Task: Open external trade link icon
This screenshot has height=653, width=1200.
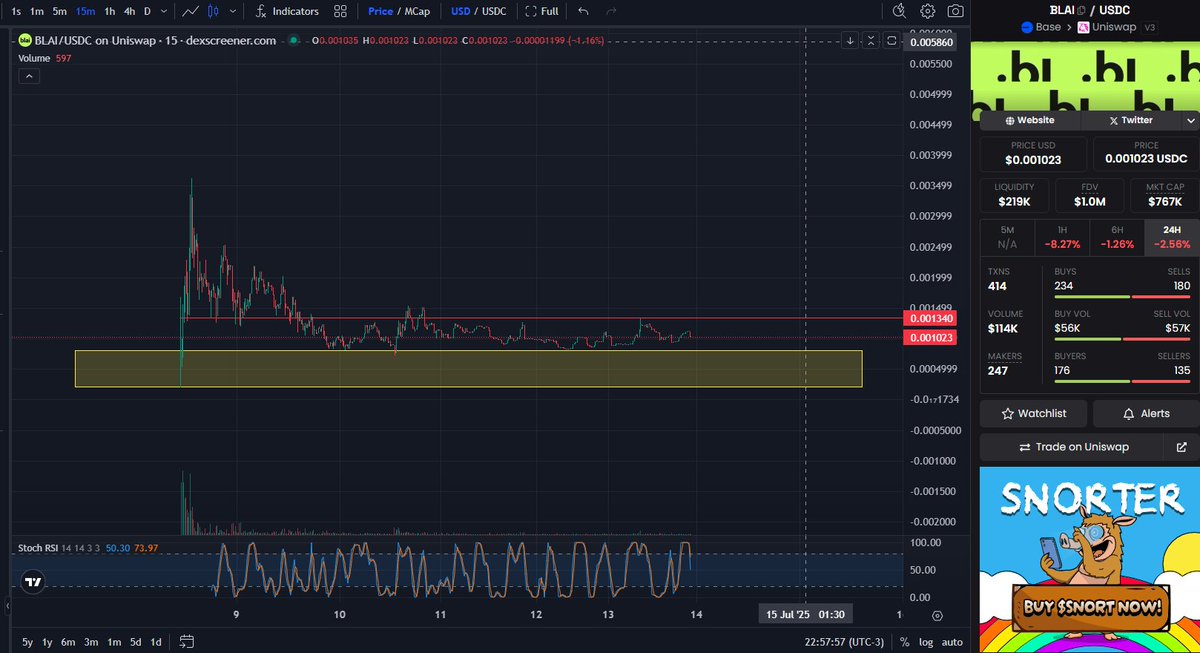Action: point(1181,447)
